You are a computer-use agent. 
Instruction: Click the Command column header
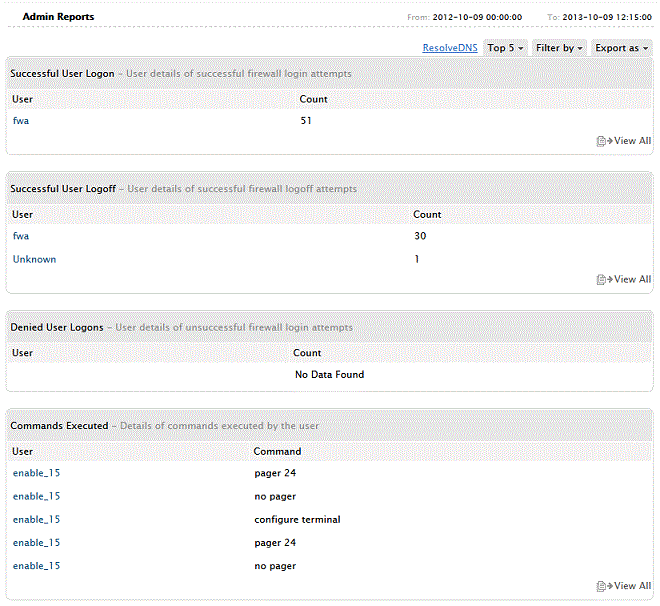coord(277,452)
